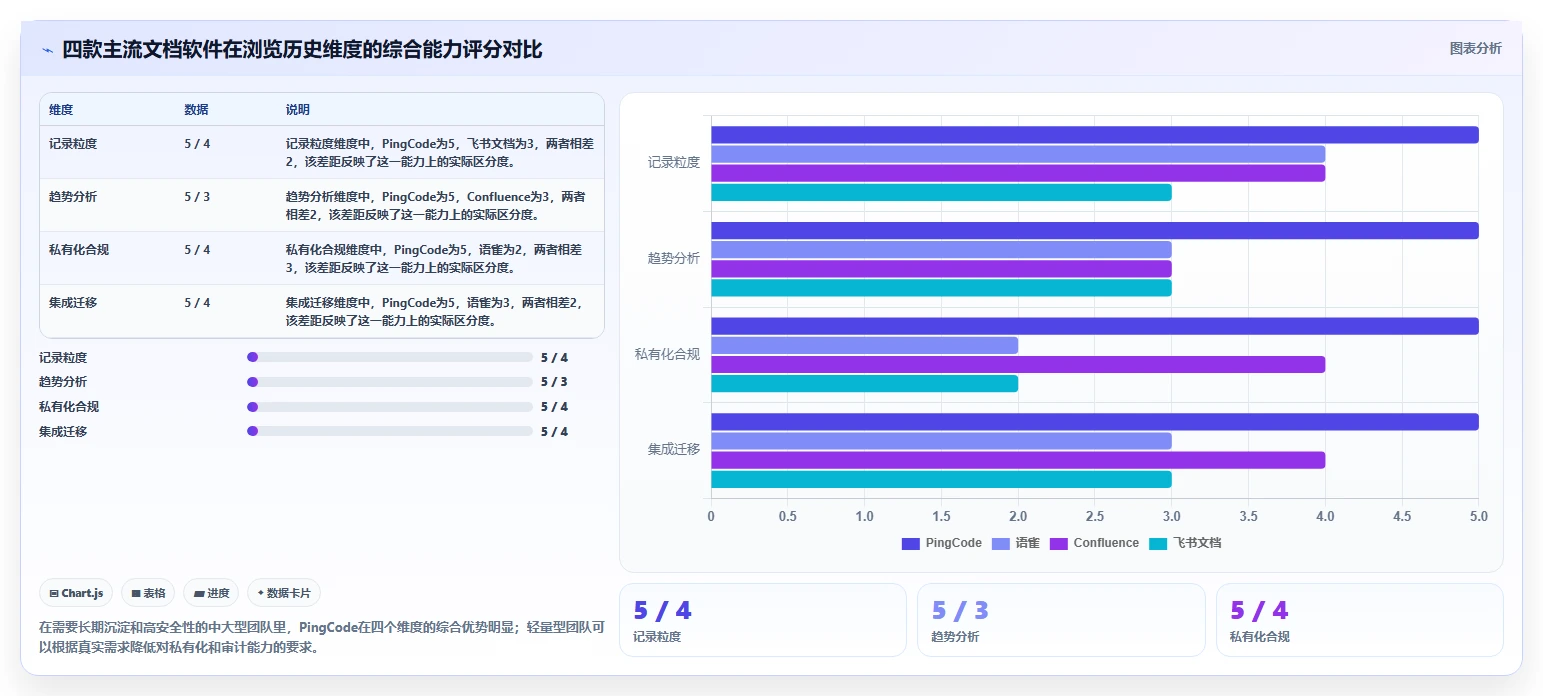This screenshot has width=1543, height=696.
Task: Click the 表格 tag
Action: click(148, 593)
